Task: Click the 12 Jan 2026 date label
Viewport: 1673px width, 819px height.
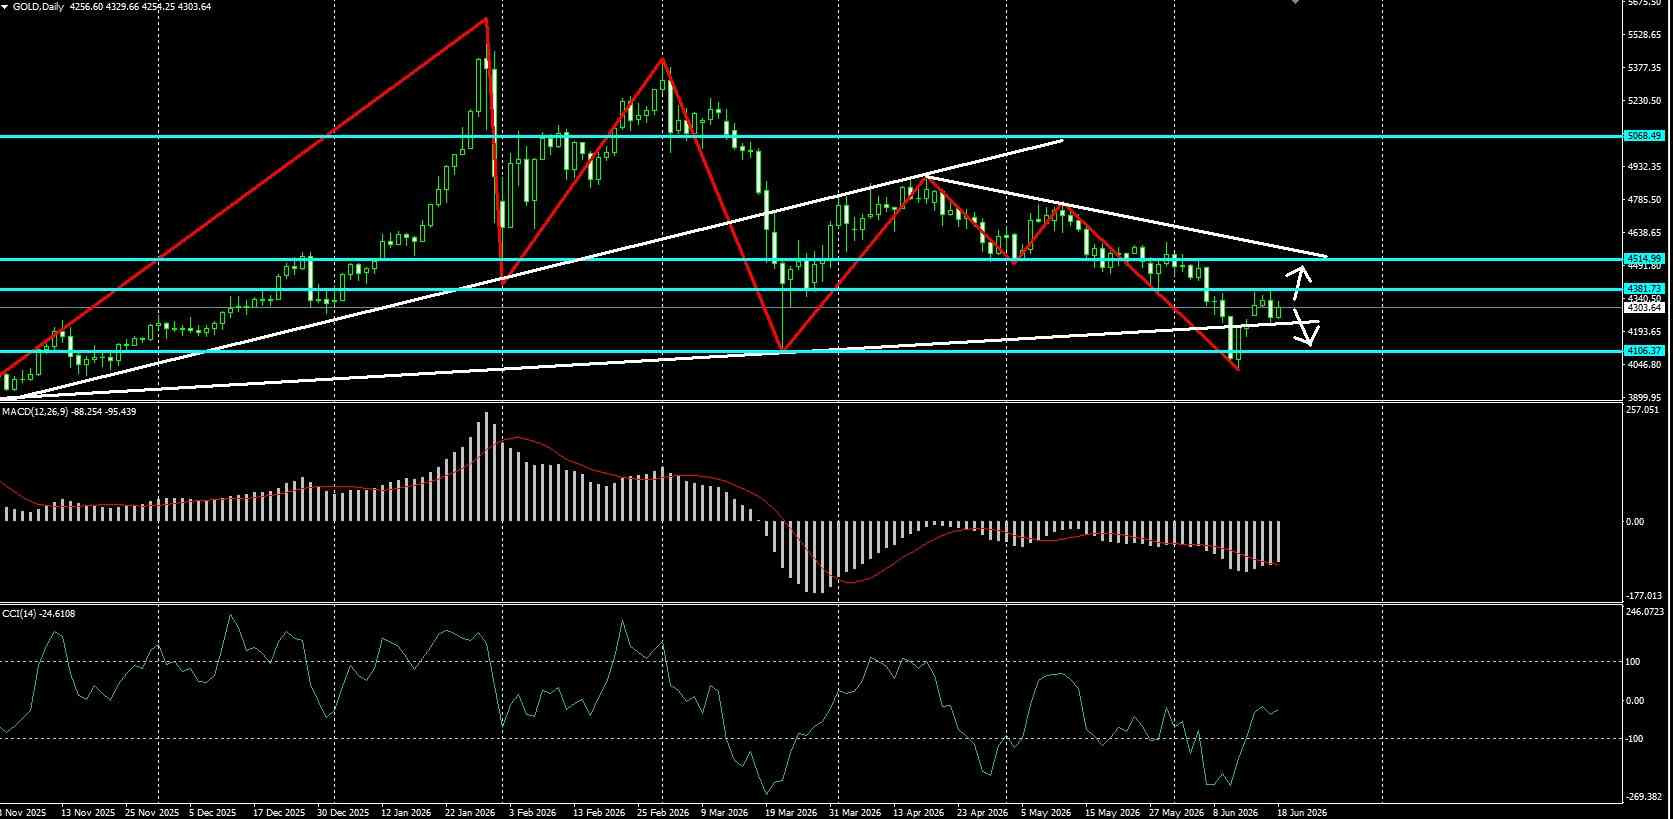Action: point(406,812)
